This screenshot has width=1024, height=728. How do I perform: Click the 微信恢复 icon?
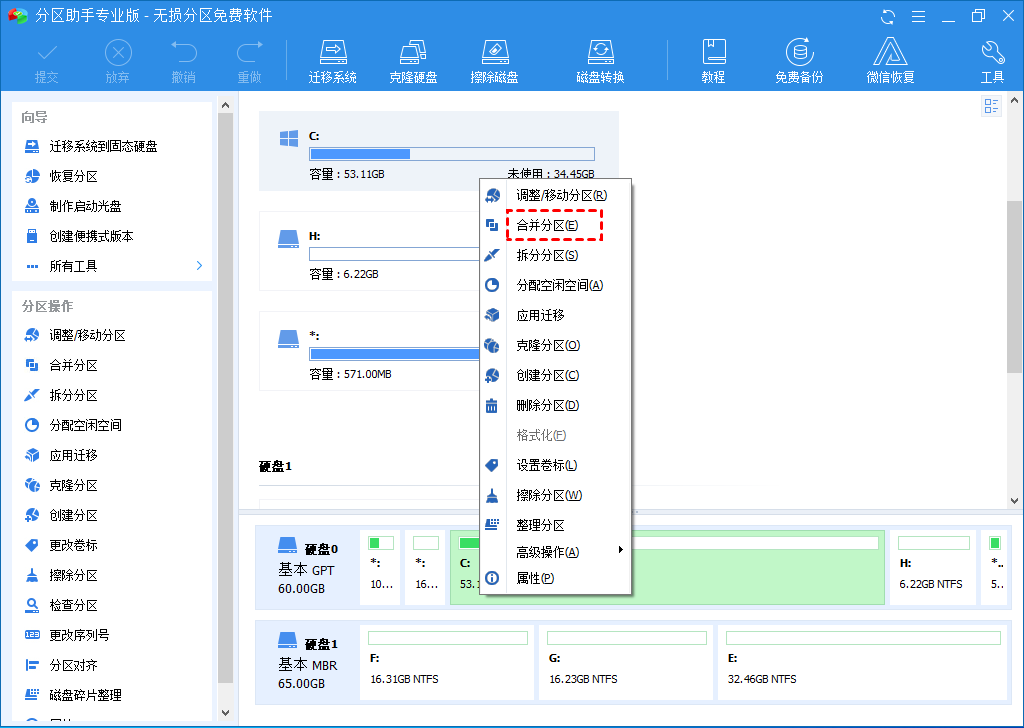point(888,58)
